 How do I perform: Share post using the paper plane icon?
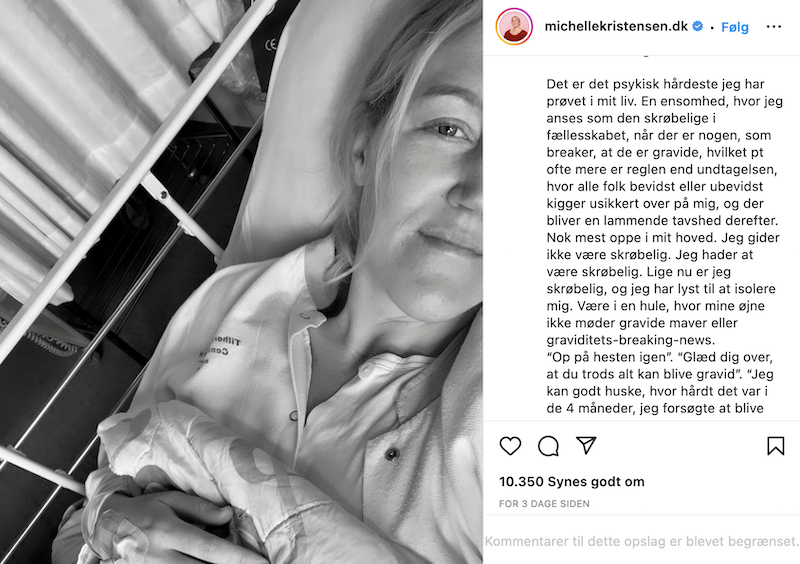(x=586, y=445)
